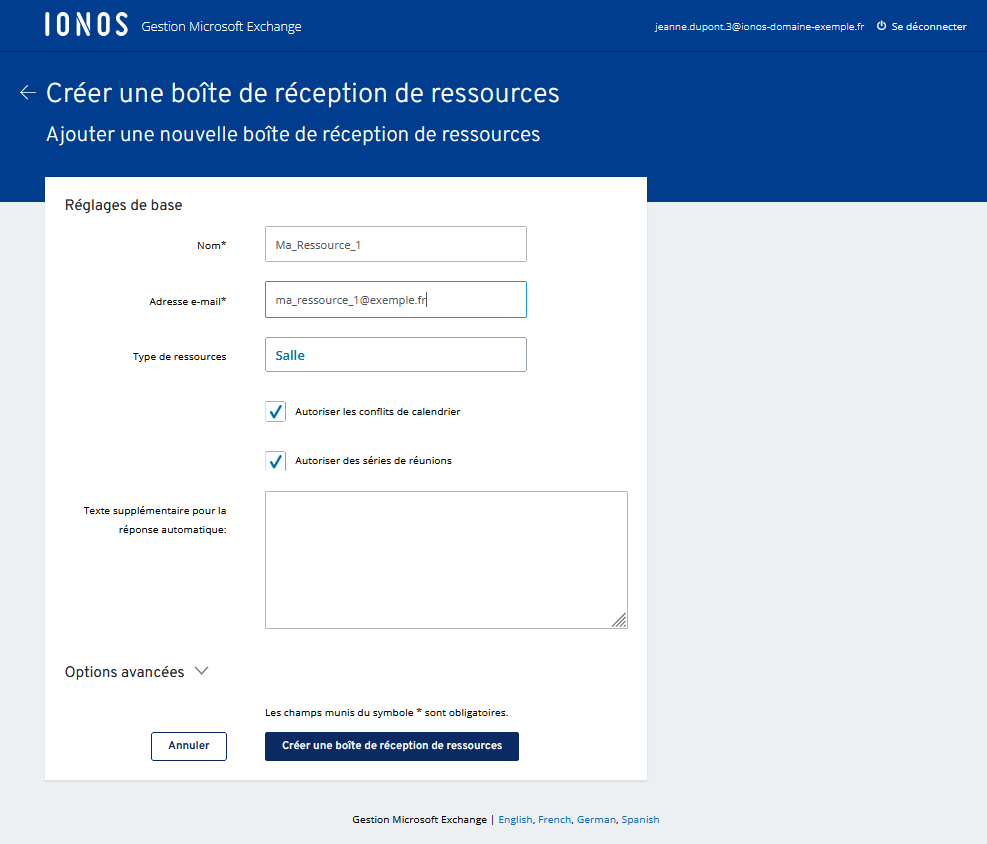Image resolution: width=987 pixels, height=844 pixels.
Task: Click the Gestion Microsoft Exchange header title
Action: pos(221,27)
